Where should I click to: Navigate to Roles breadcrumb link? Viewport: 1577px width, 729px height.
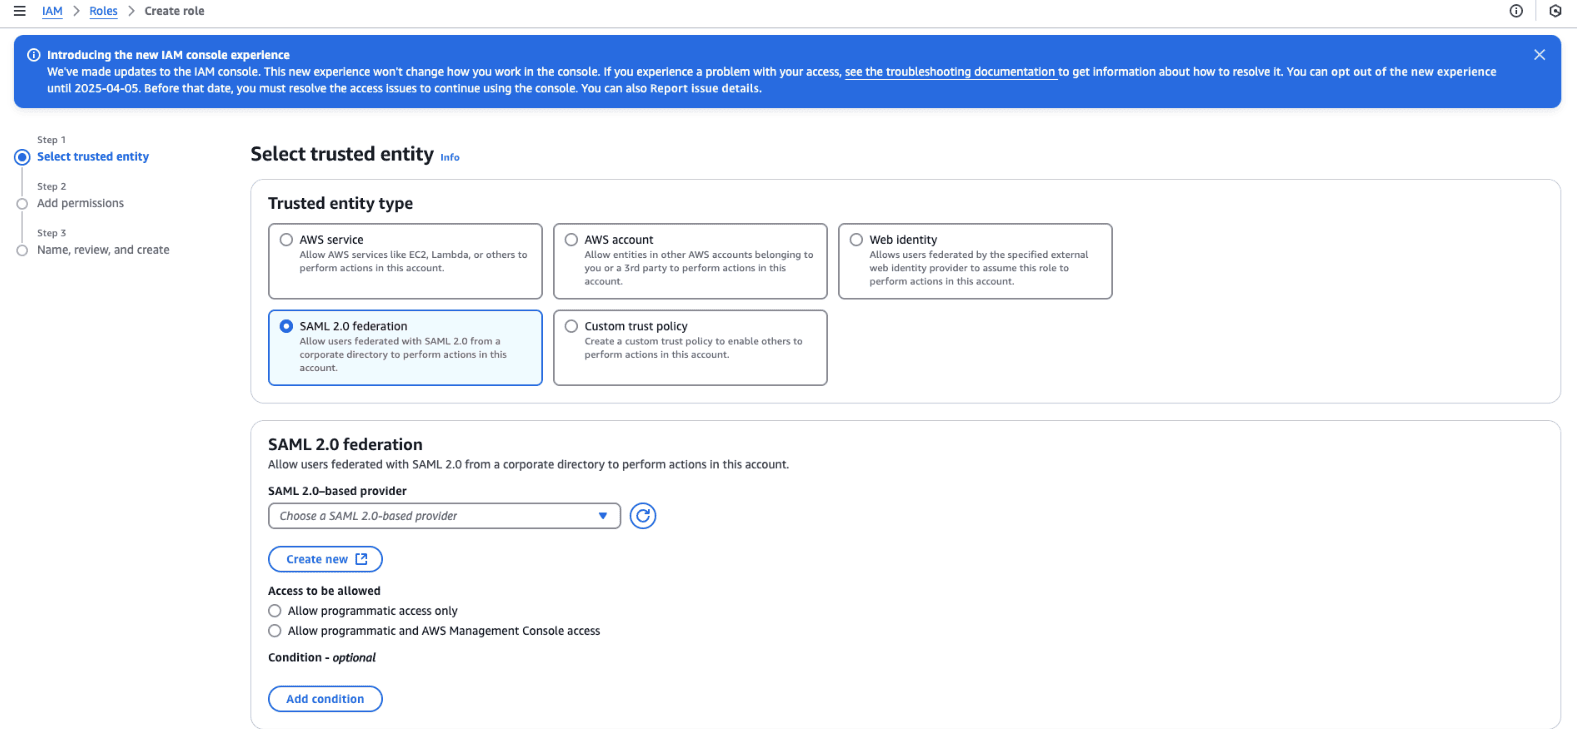103,11
